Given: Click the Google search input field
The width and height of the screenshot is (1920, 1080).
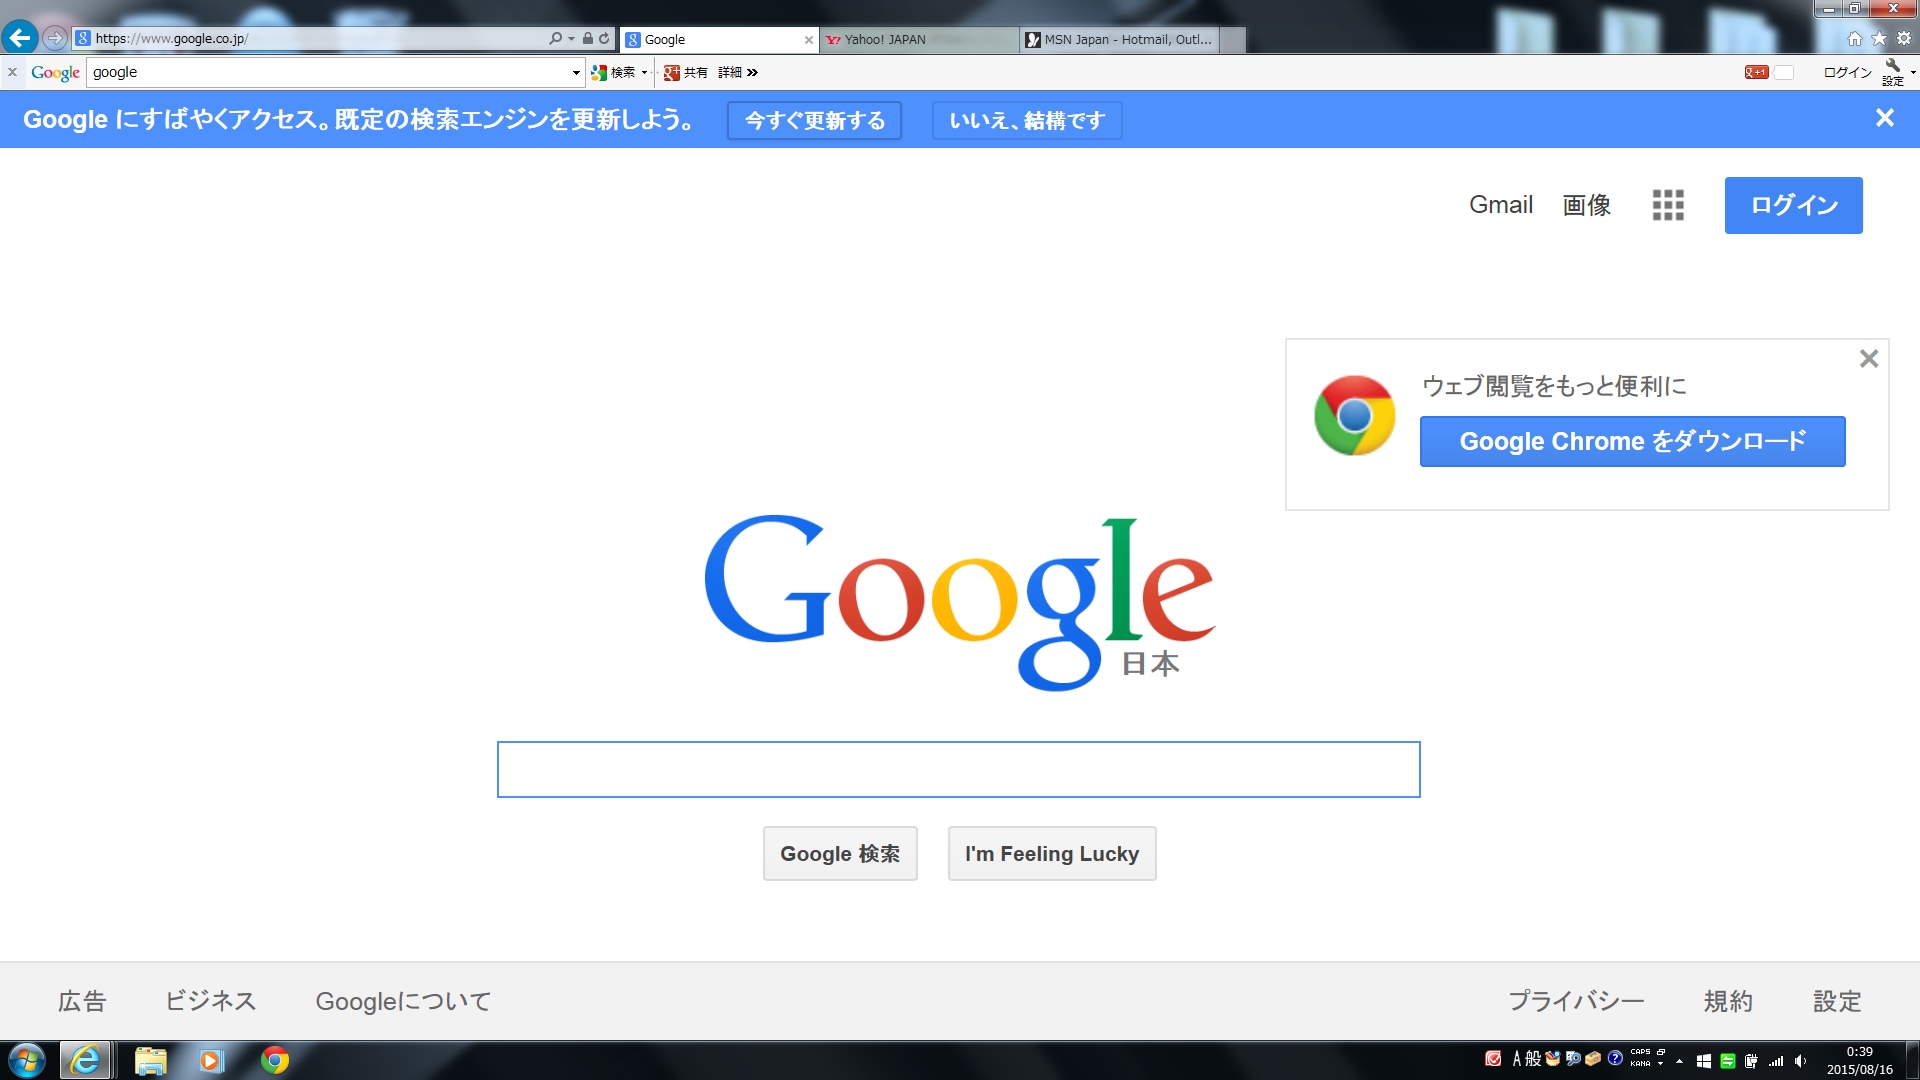Looking at the screenshot, I should point(959,769).
